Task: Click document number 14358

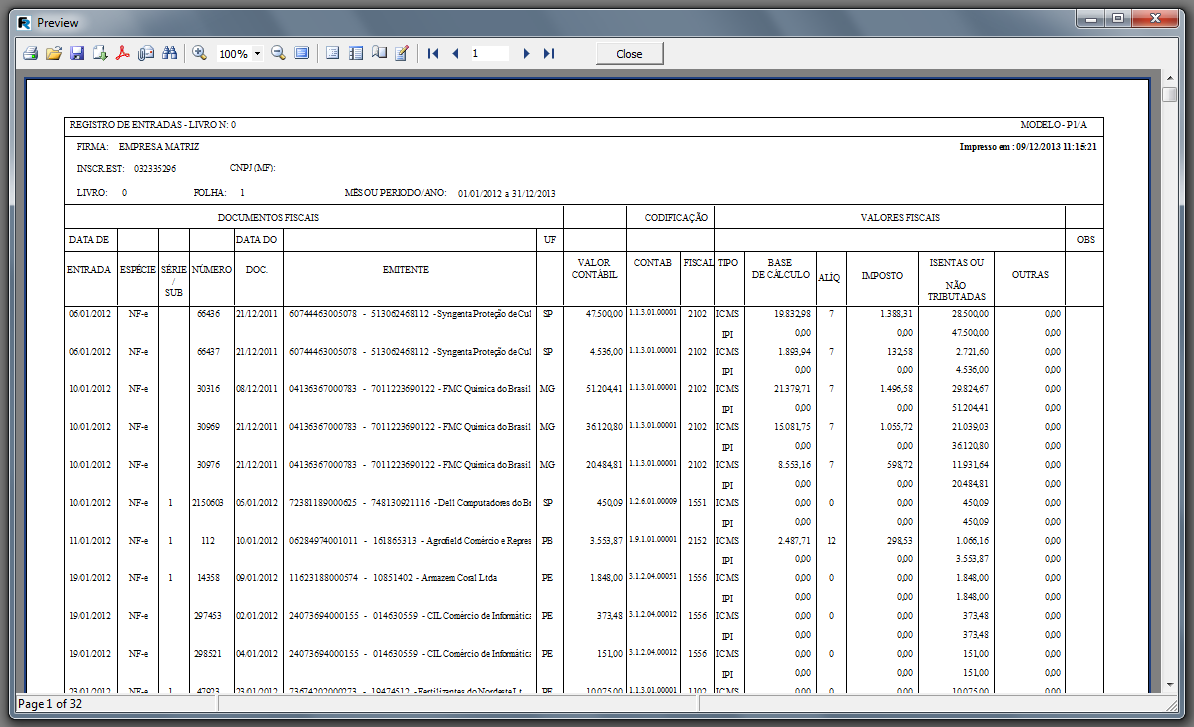Action: (x=208, y=578)
